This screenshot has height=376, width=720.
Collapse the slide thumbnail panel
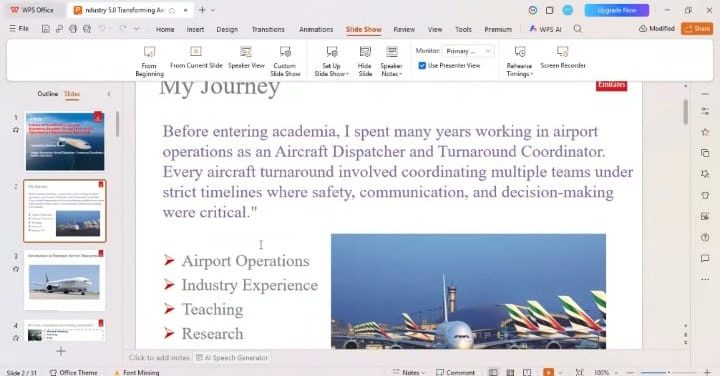click(109, 94)
